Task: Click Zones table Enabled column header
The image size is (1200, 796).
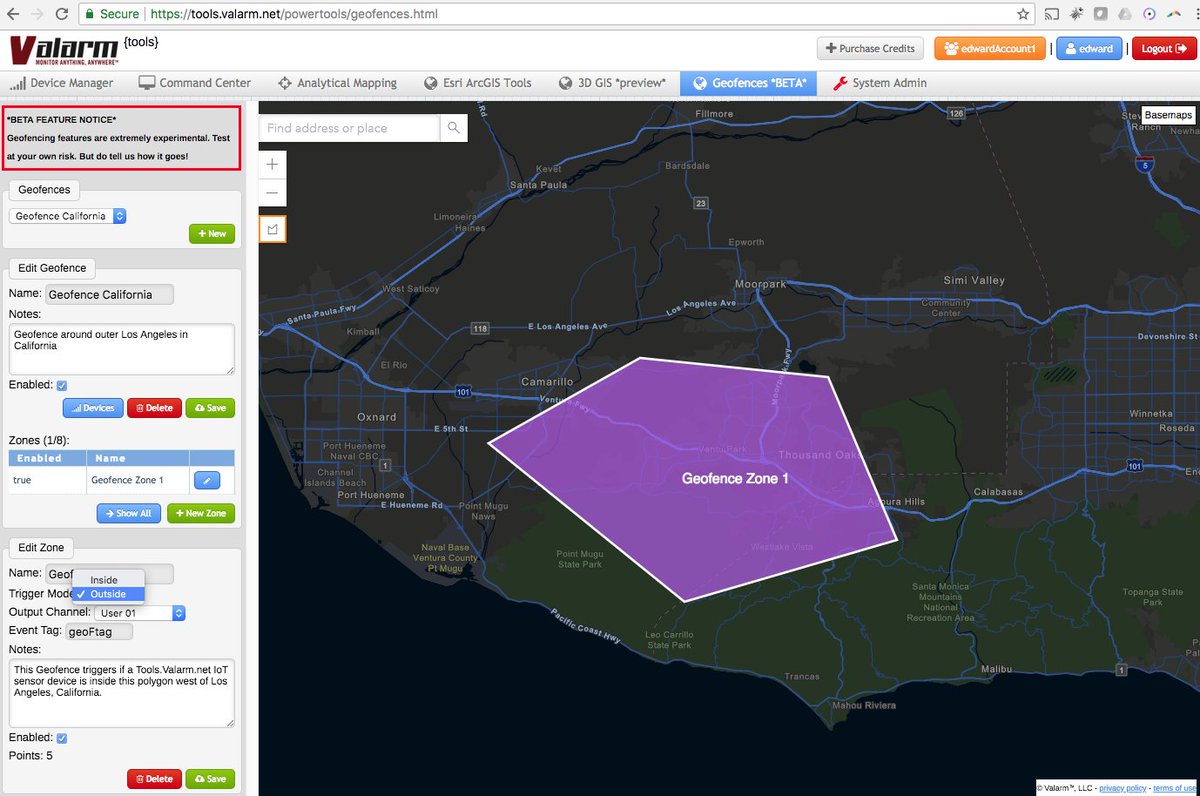Action: (48, 458)
